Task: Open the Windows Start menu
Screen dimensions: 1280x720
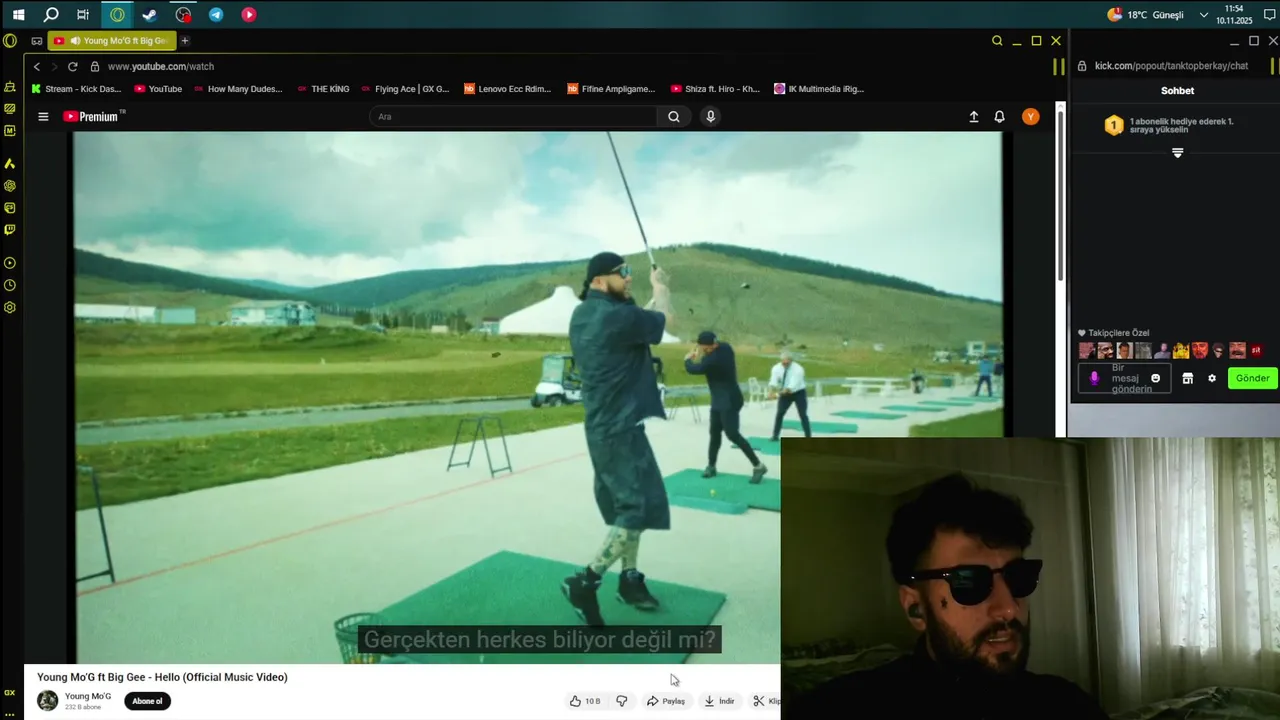Action: point(18,15)
